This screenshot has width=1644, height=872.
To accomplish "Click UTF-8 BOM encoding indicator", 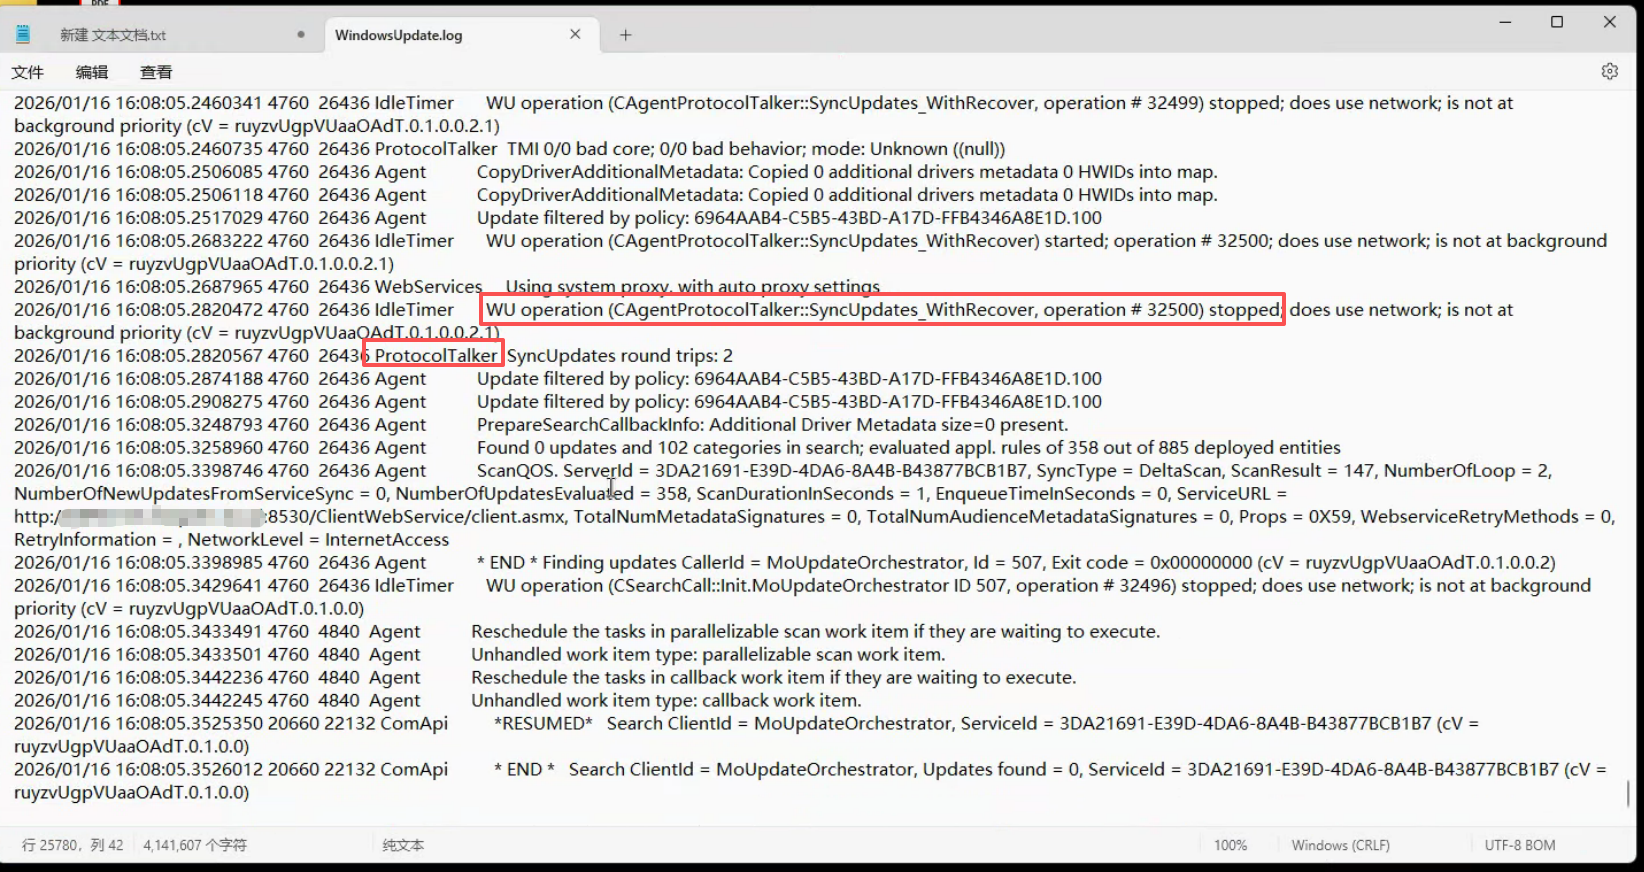I will [x=1520, y=845].
